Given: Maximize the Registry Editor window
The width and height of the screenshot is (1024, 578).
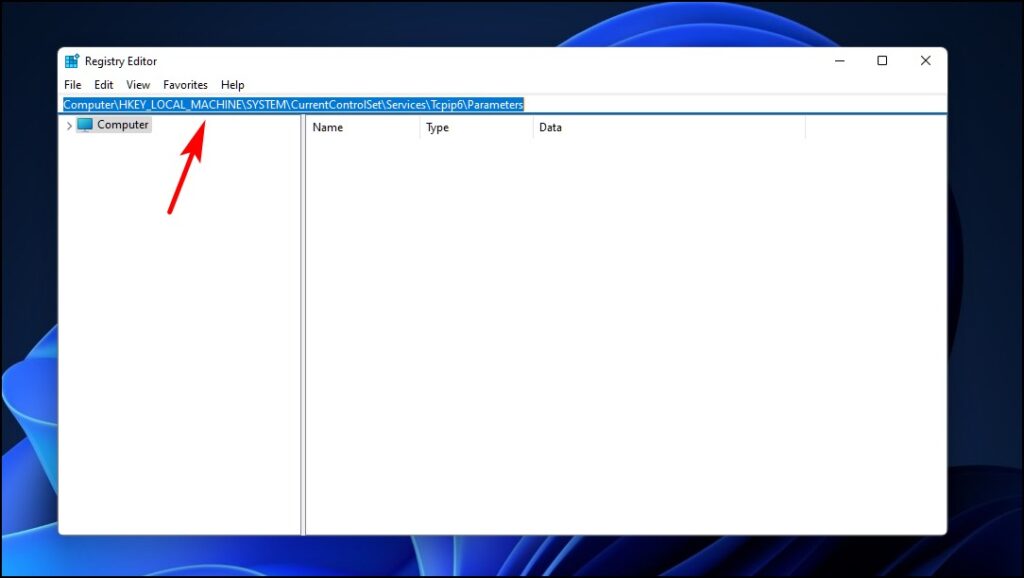Looking at the screenshot, I should (882, 61).
